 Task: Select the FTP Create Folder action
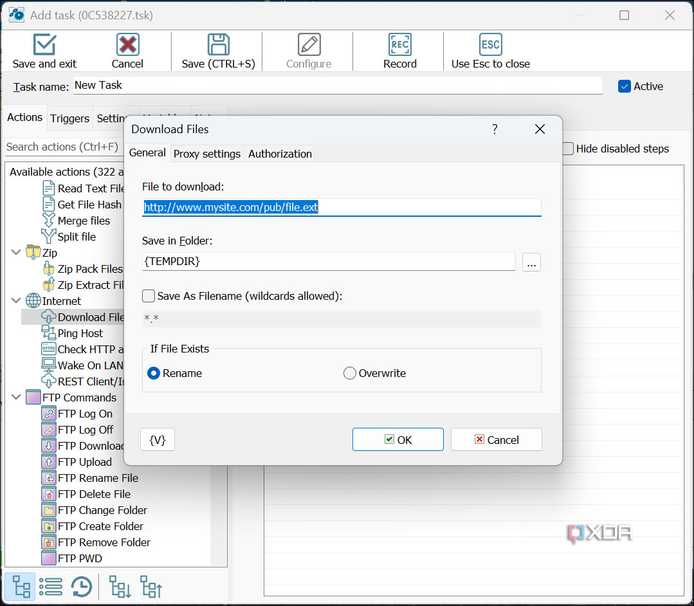coord(93,526)
